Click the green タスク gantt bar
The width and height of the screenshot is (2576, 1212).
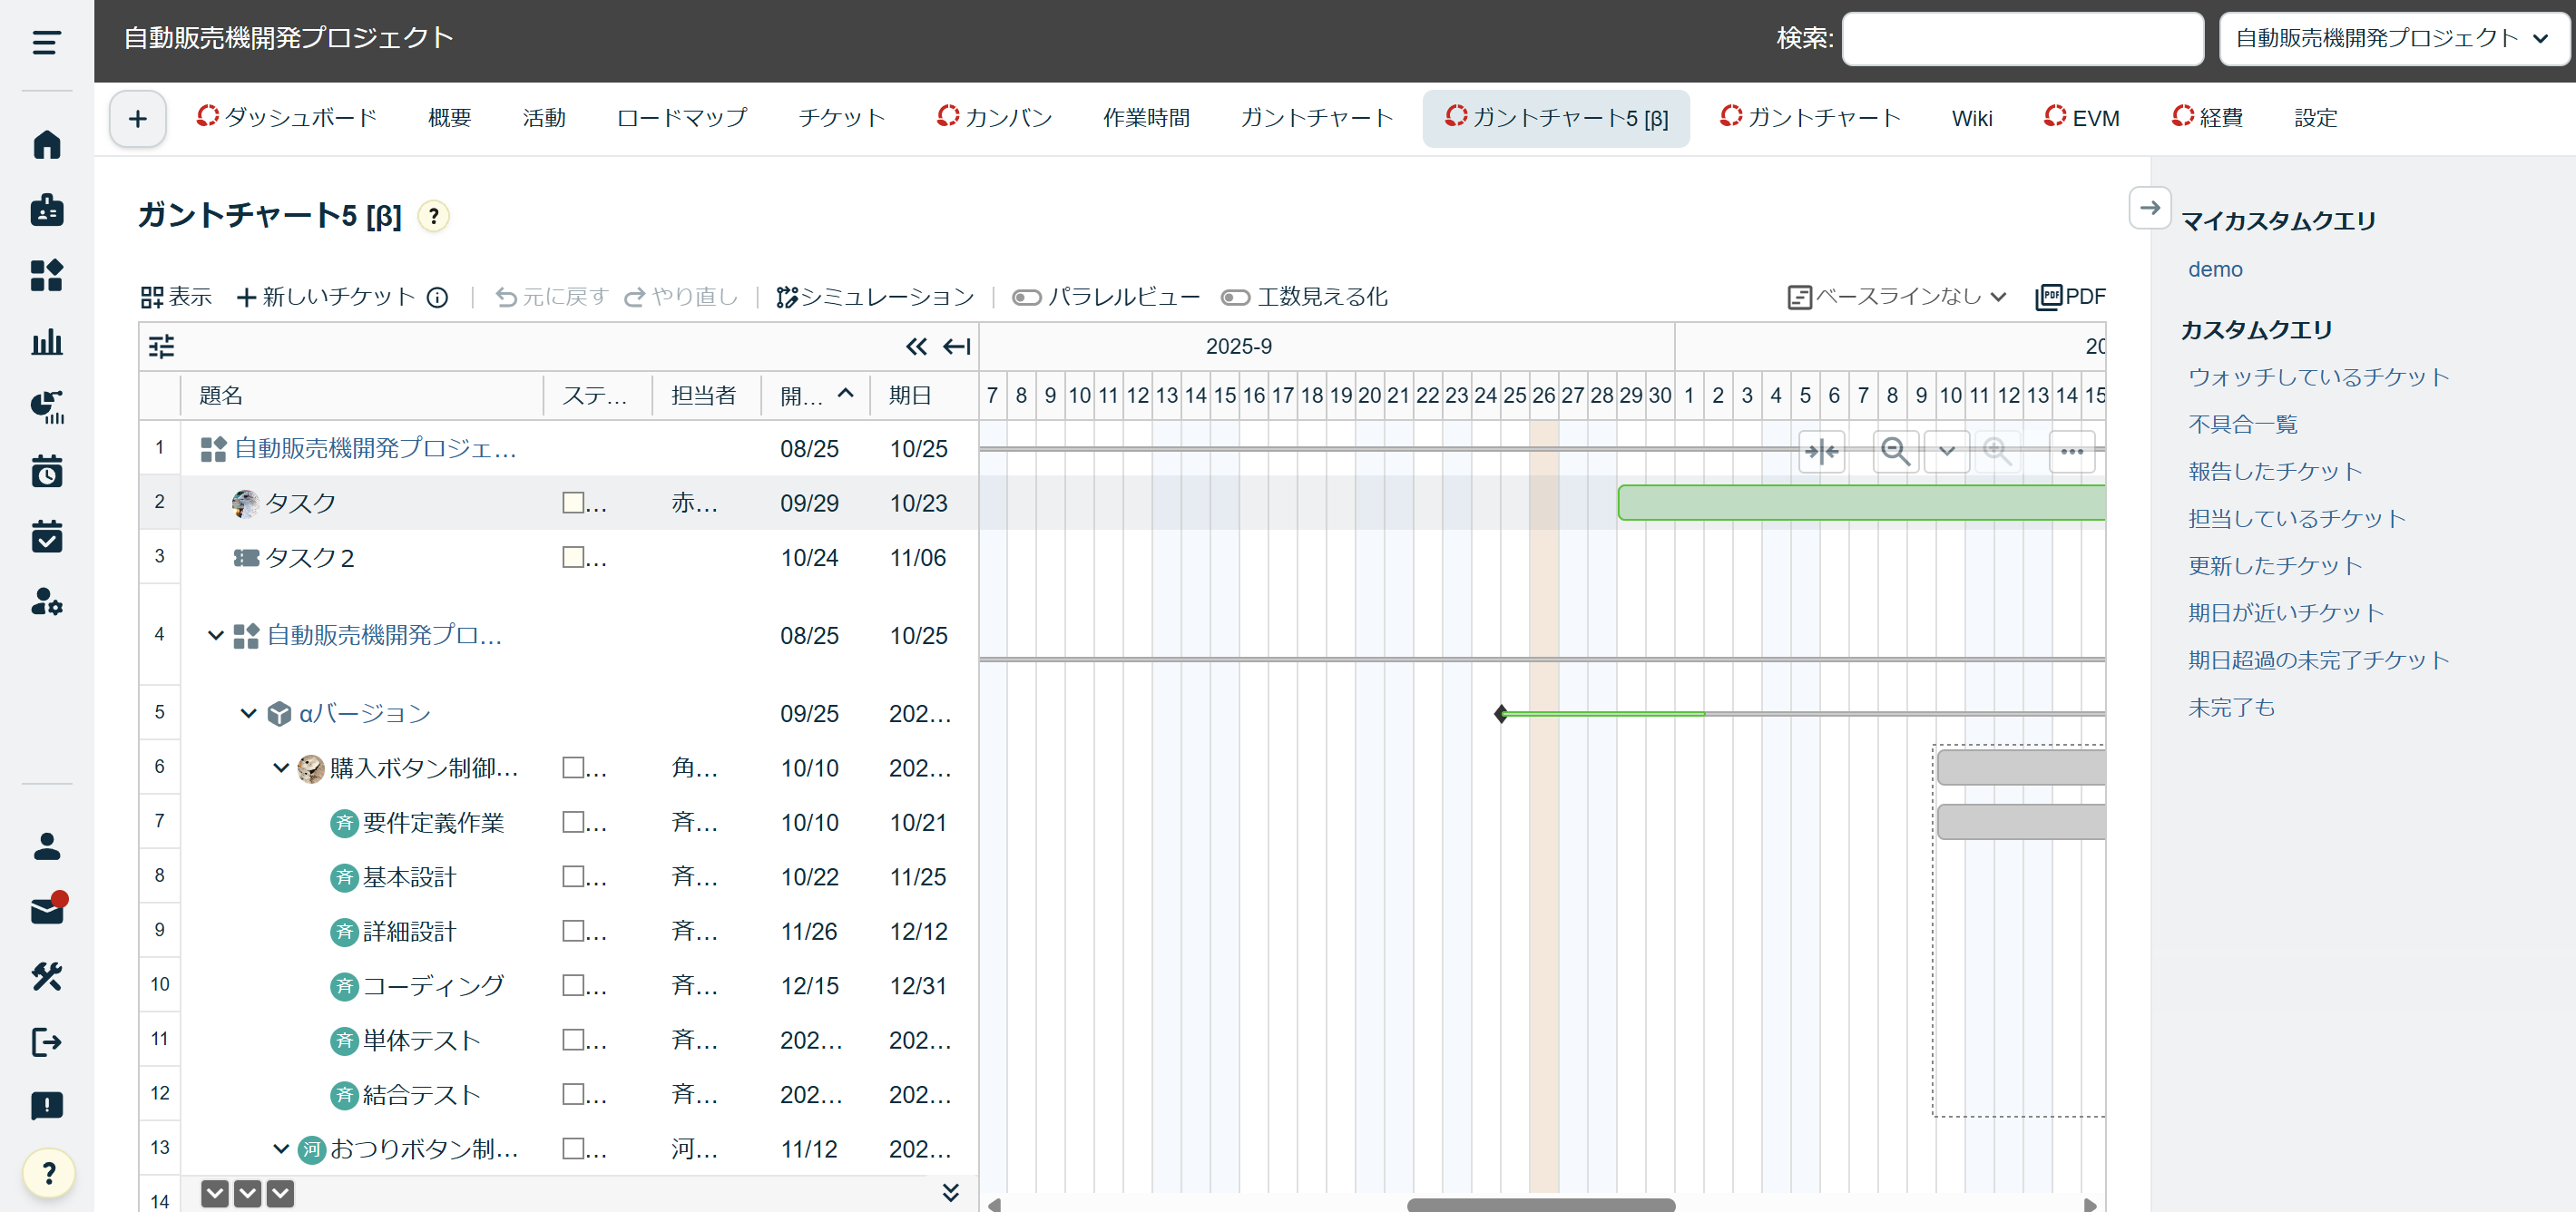coord(1860,503)
